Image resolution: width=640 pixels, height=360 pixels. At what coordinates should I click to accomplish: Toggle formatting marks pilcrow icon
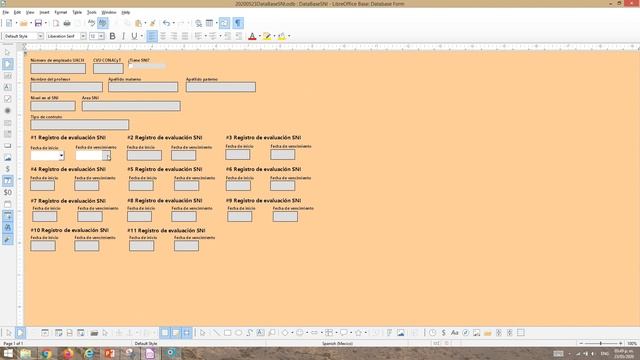[238, 23]
